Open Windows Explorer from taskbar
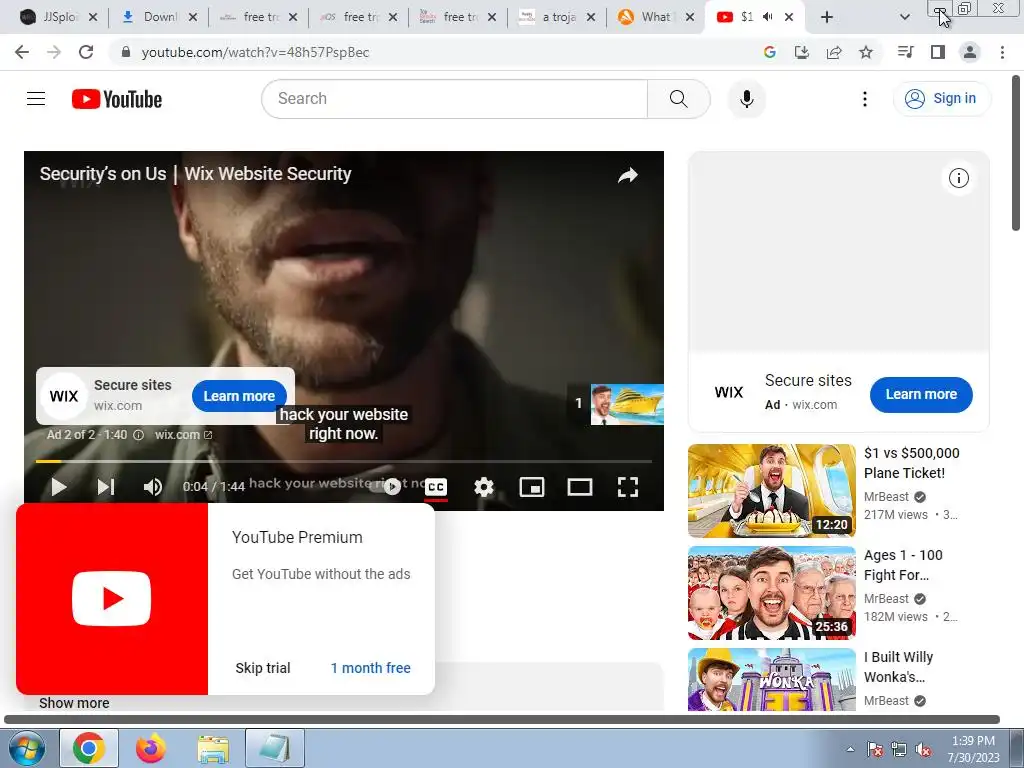 click(213, 748)
